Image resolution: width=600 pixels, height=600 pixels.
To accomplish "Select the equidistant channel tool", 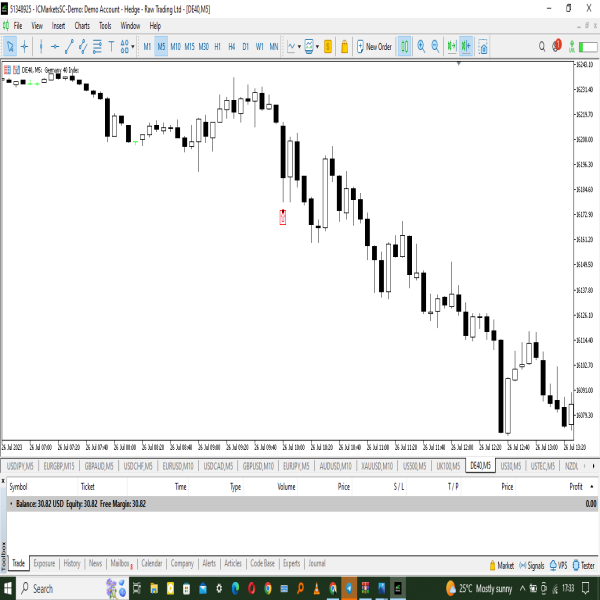I will tap(83, 47).
